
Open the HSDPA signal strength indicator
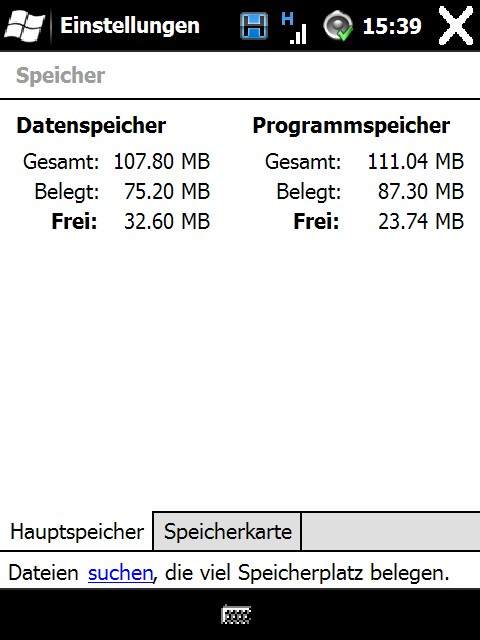pos(294,28)
